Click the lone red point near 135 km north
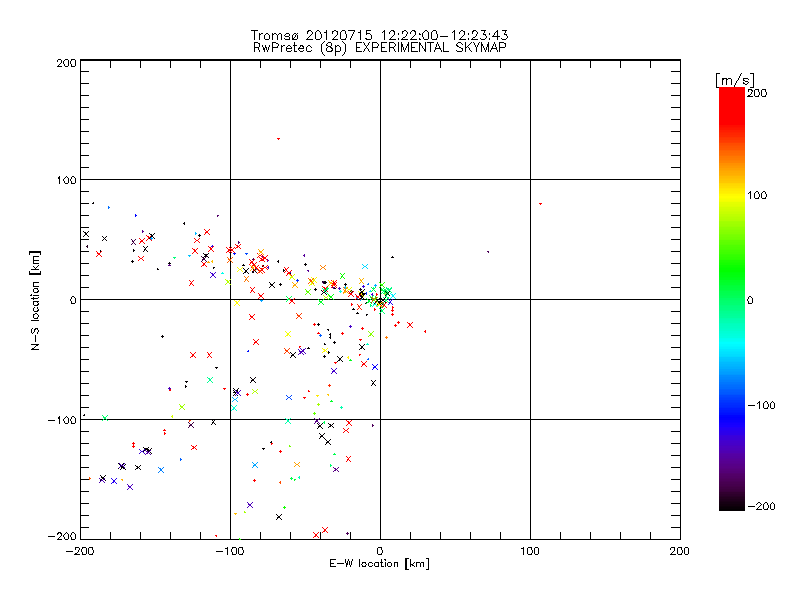 pyautogui.click(x=278, y=139)
